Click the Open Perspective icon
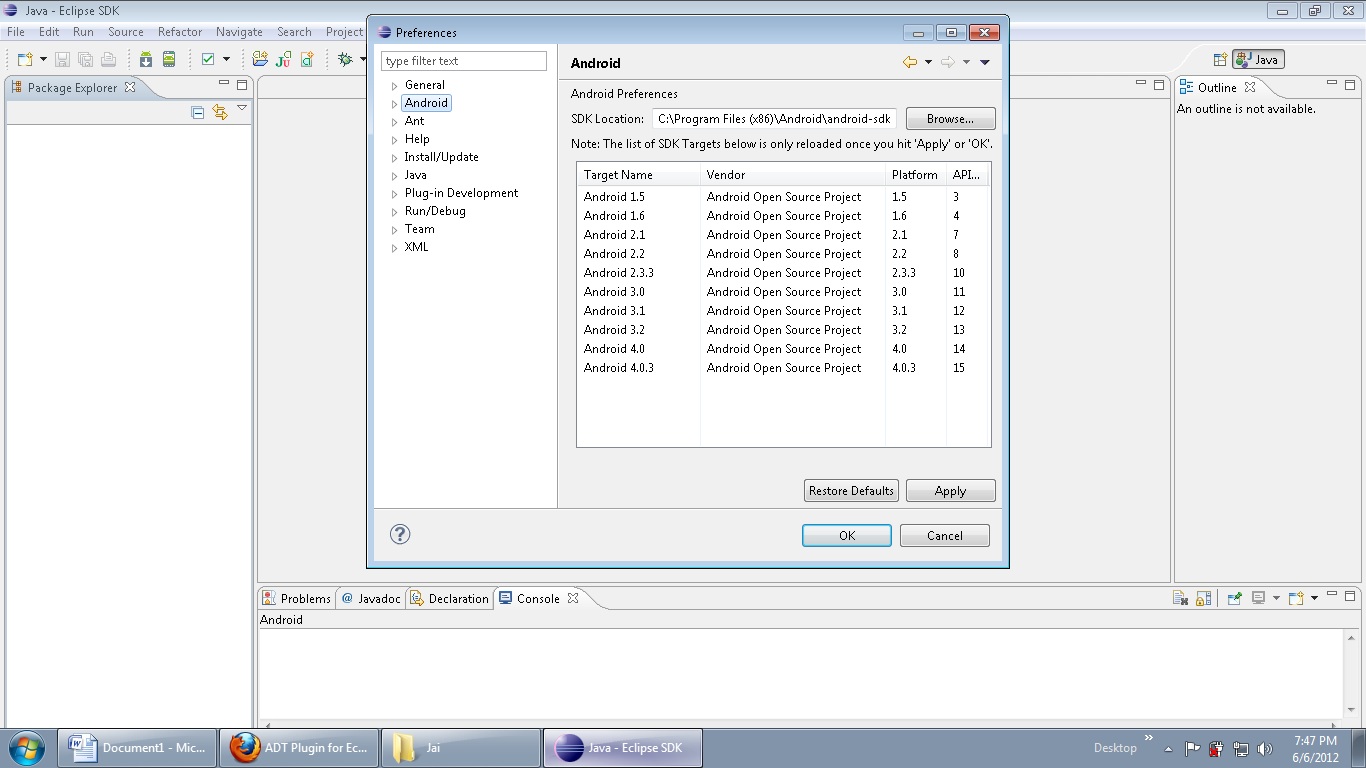Screen dimensions: 1366x768 pos(1220,60)
